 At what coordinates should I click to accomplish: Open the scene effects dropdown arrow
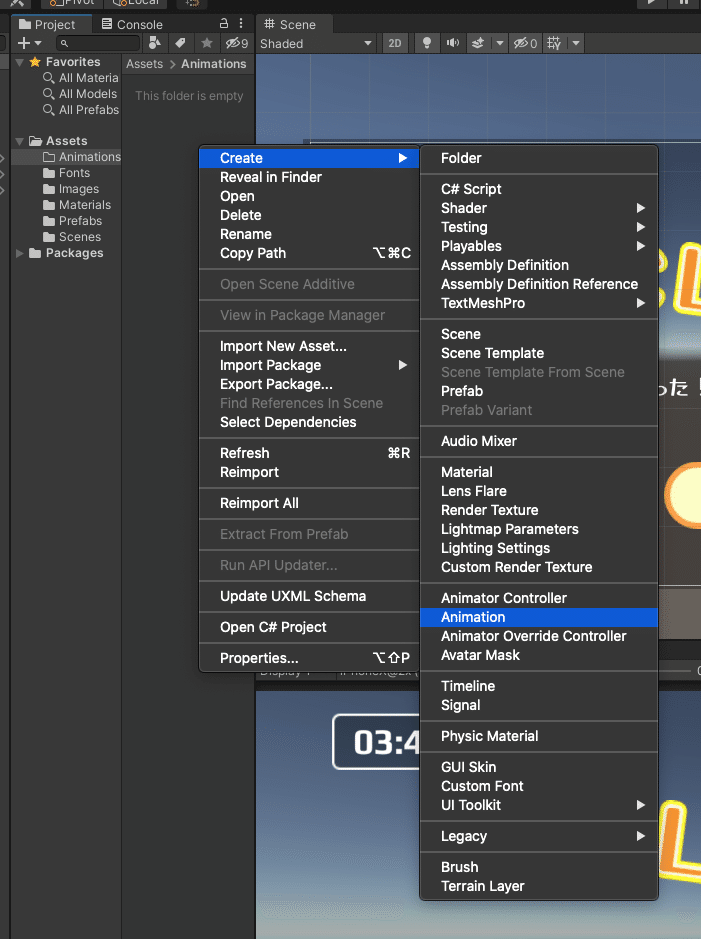[x=499, y=43]
